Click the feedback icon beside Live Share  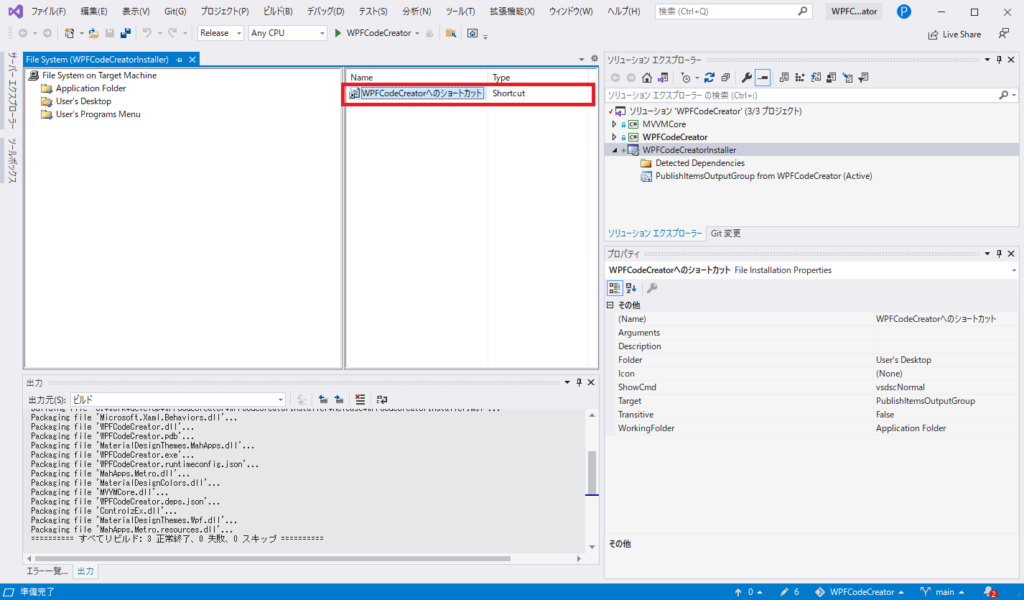pos(1004,34)
